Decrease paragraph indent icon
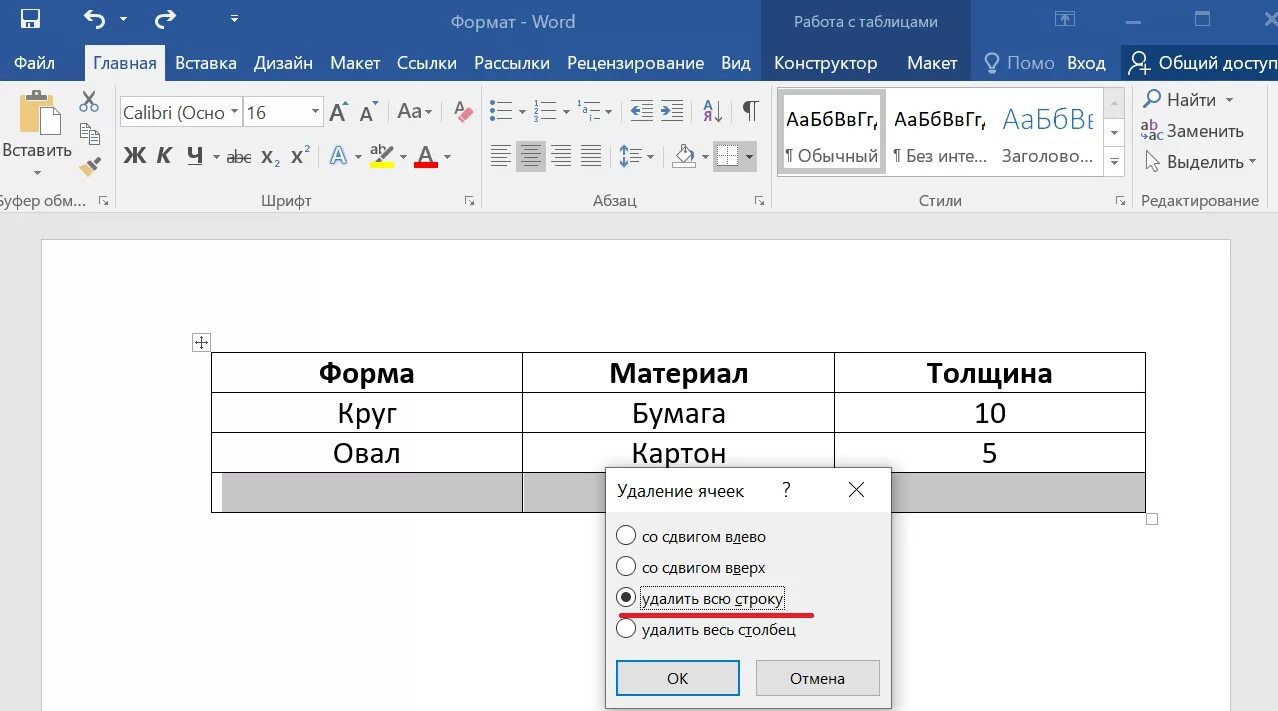Viewport: 1278px width, 711px height. [x=641, y=111]
